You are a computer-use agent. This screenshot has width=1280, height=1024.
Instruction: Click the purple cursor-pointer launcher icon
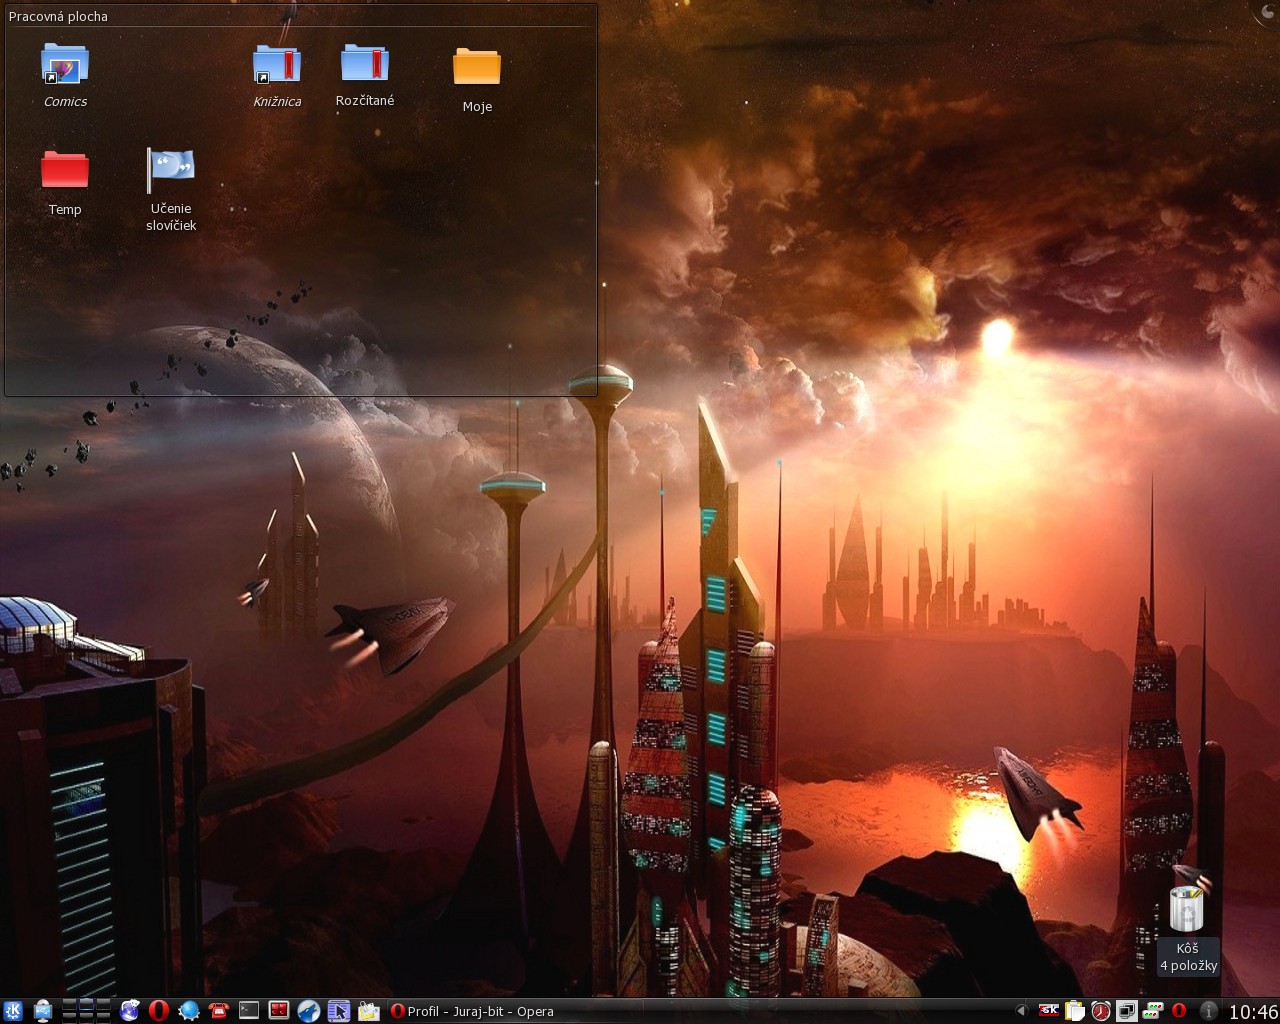(339, 1011)
